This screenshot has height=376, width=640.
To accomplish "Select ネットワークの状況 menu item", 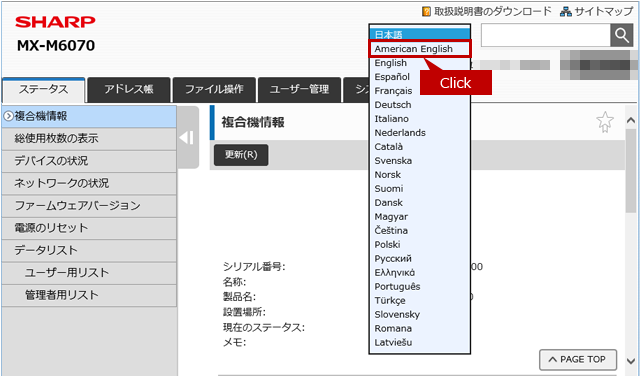I will point(89,183).
